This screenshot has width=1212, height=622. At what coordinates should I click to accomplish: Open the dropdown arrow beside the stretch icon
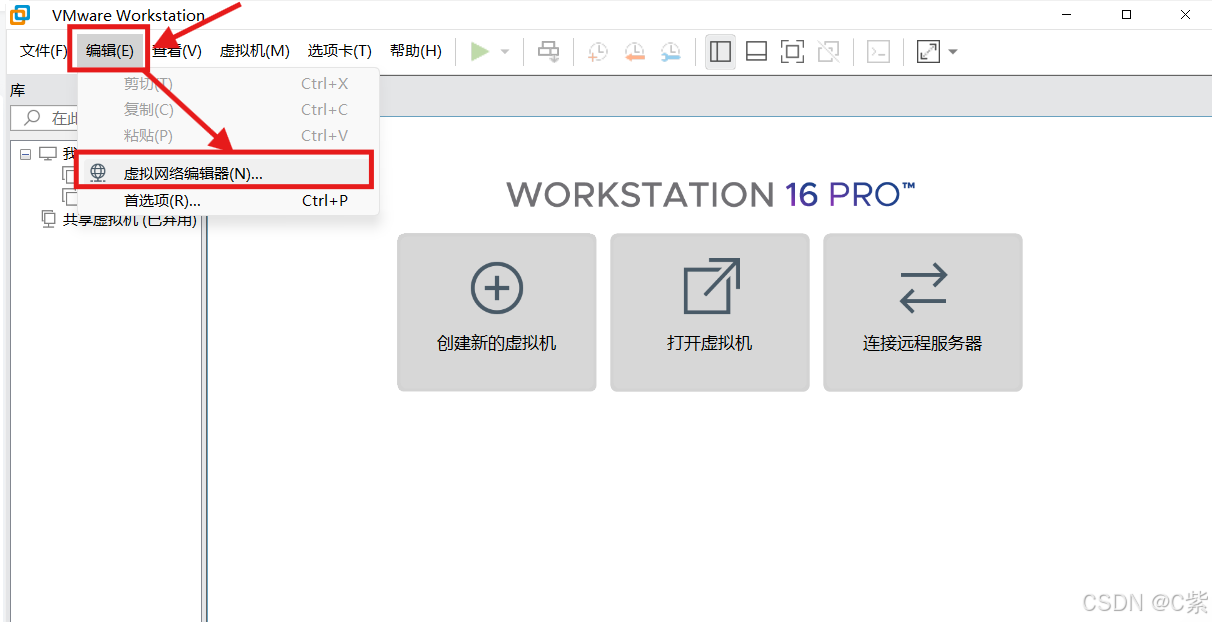coord(953,52)
